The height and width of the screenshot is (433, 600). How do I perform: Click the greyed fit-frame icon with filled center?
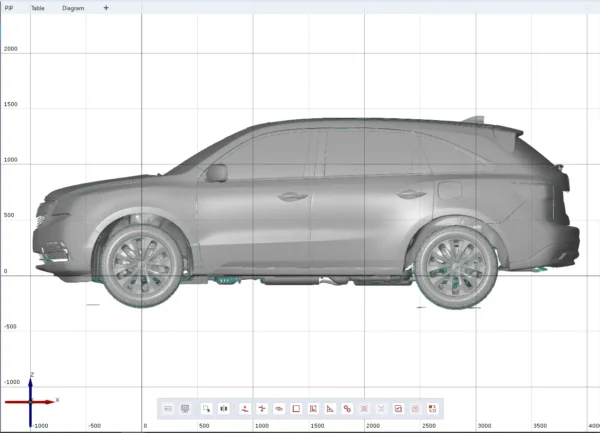(x=364, y=409)
